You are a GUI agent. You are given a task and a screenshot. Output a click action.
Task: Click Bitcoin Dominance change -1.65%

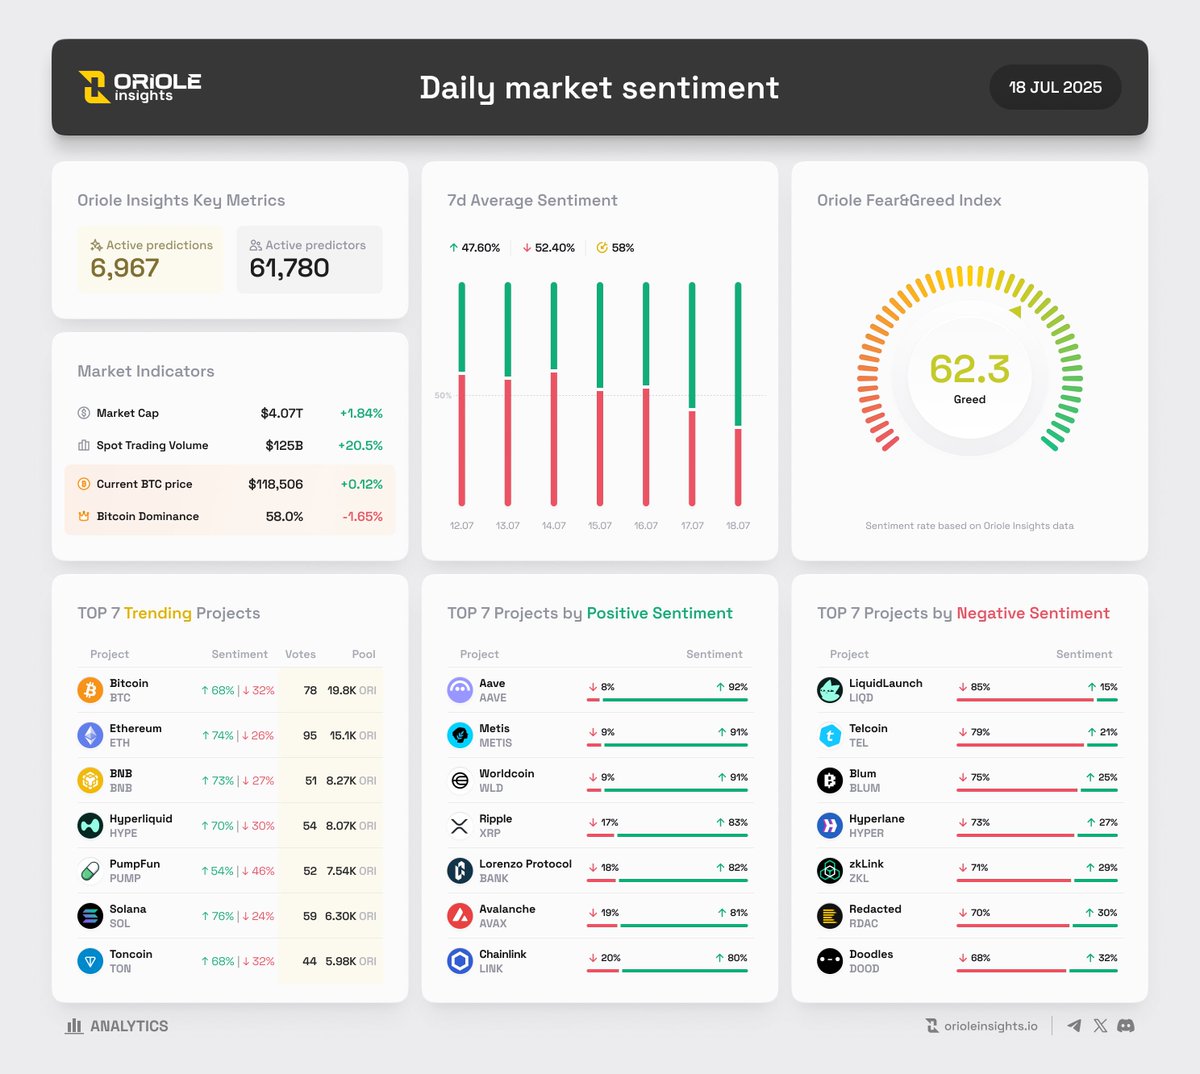tap(362, 516)
